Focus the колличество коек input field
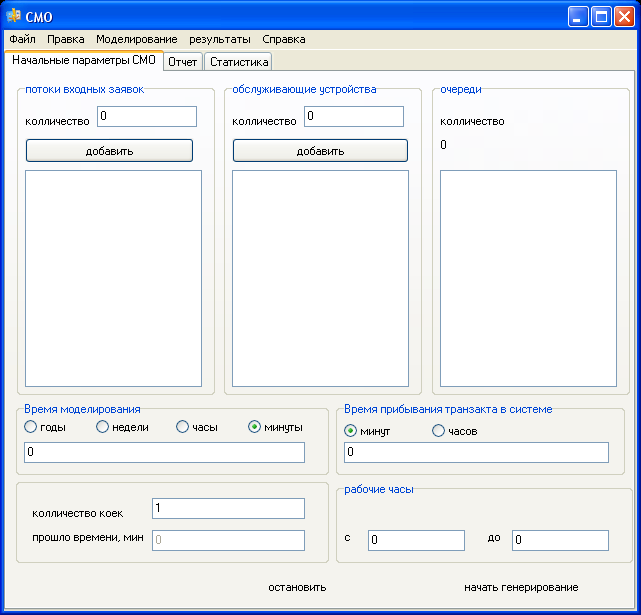Image resolution: width=641 pixels, height=615 pixels. 228,509
